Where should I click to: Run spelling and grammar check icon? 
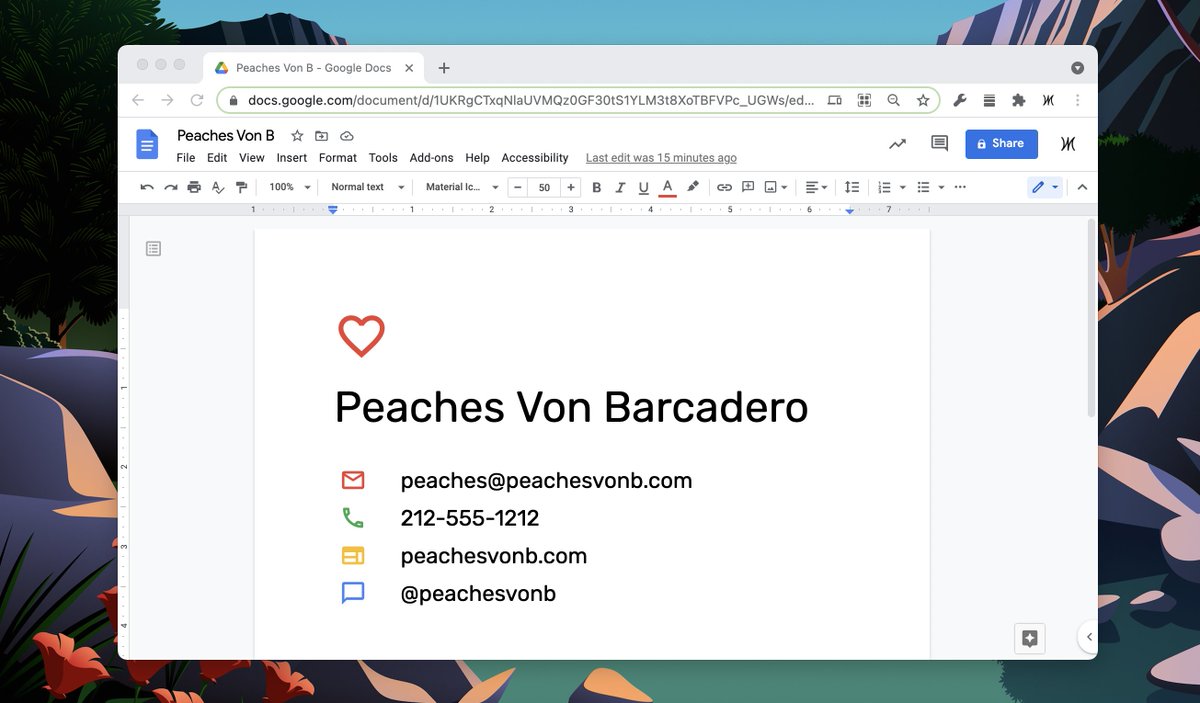point(218,187)
